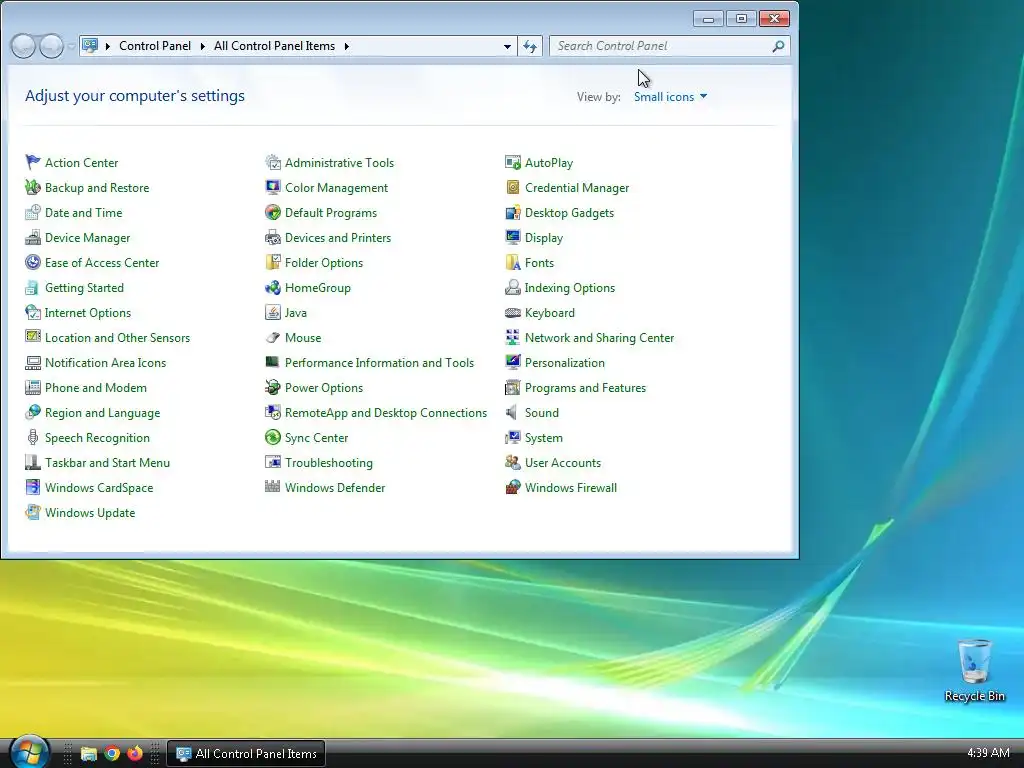Click the search magnifier icon
Viewport: 1024px width, 768px height.
[x=778, y=46]
